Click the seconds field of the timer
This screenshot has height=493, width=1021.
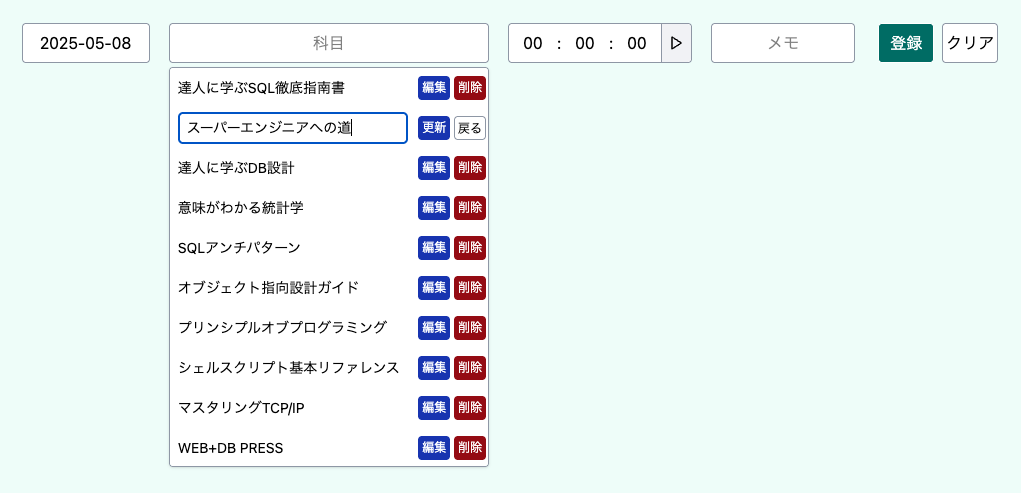tap(637, 44)
